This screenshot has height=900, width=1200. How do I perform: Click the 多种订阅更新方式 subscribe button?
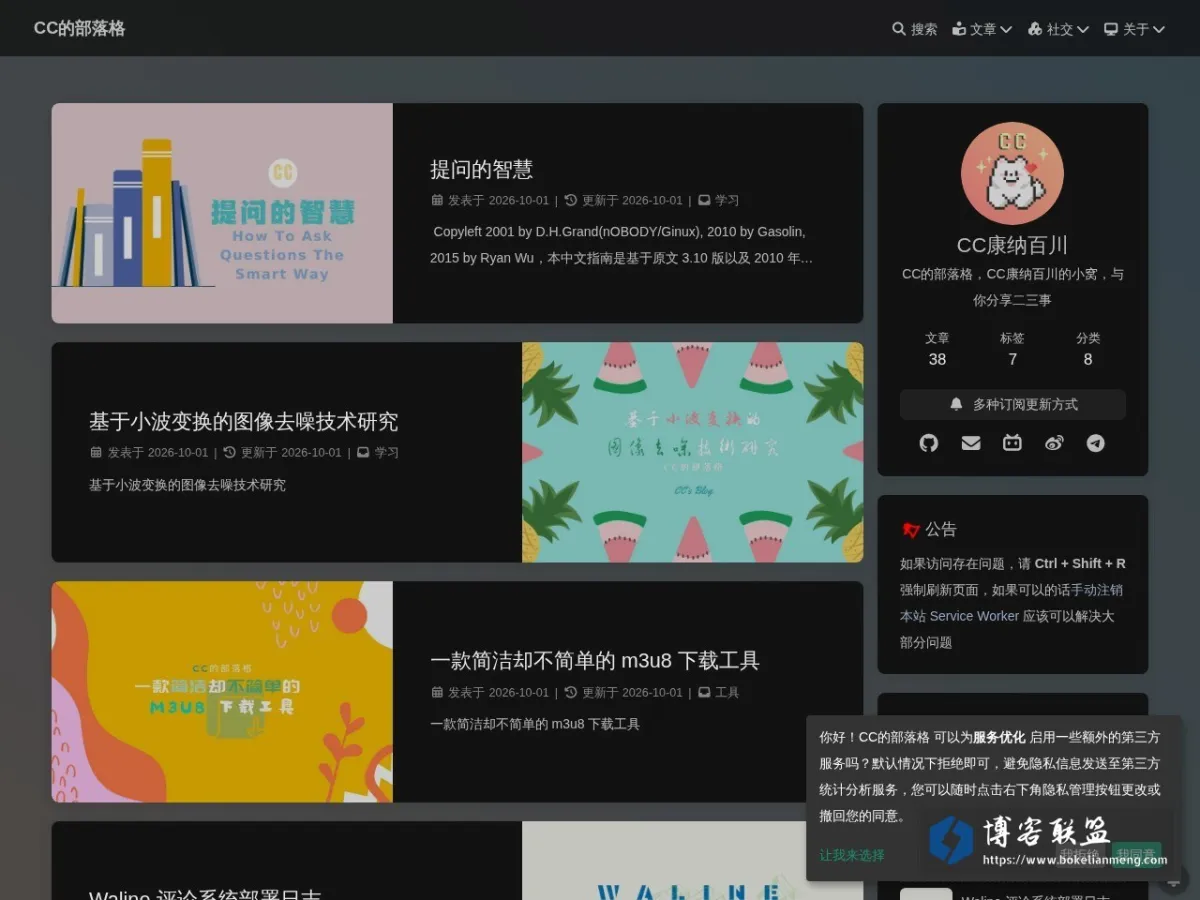pos(1013,404)
